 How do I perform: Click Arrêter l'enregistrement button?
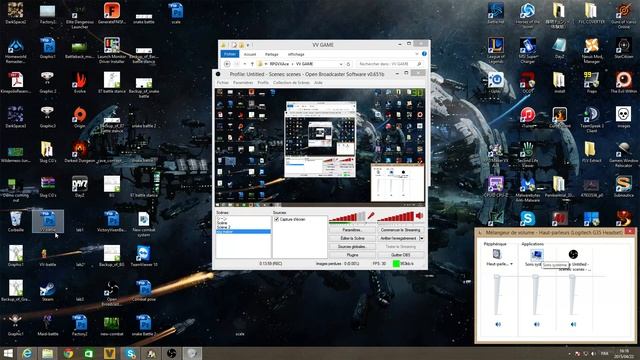[x=398, y=238]
